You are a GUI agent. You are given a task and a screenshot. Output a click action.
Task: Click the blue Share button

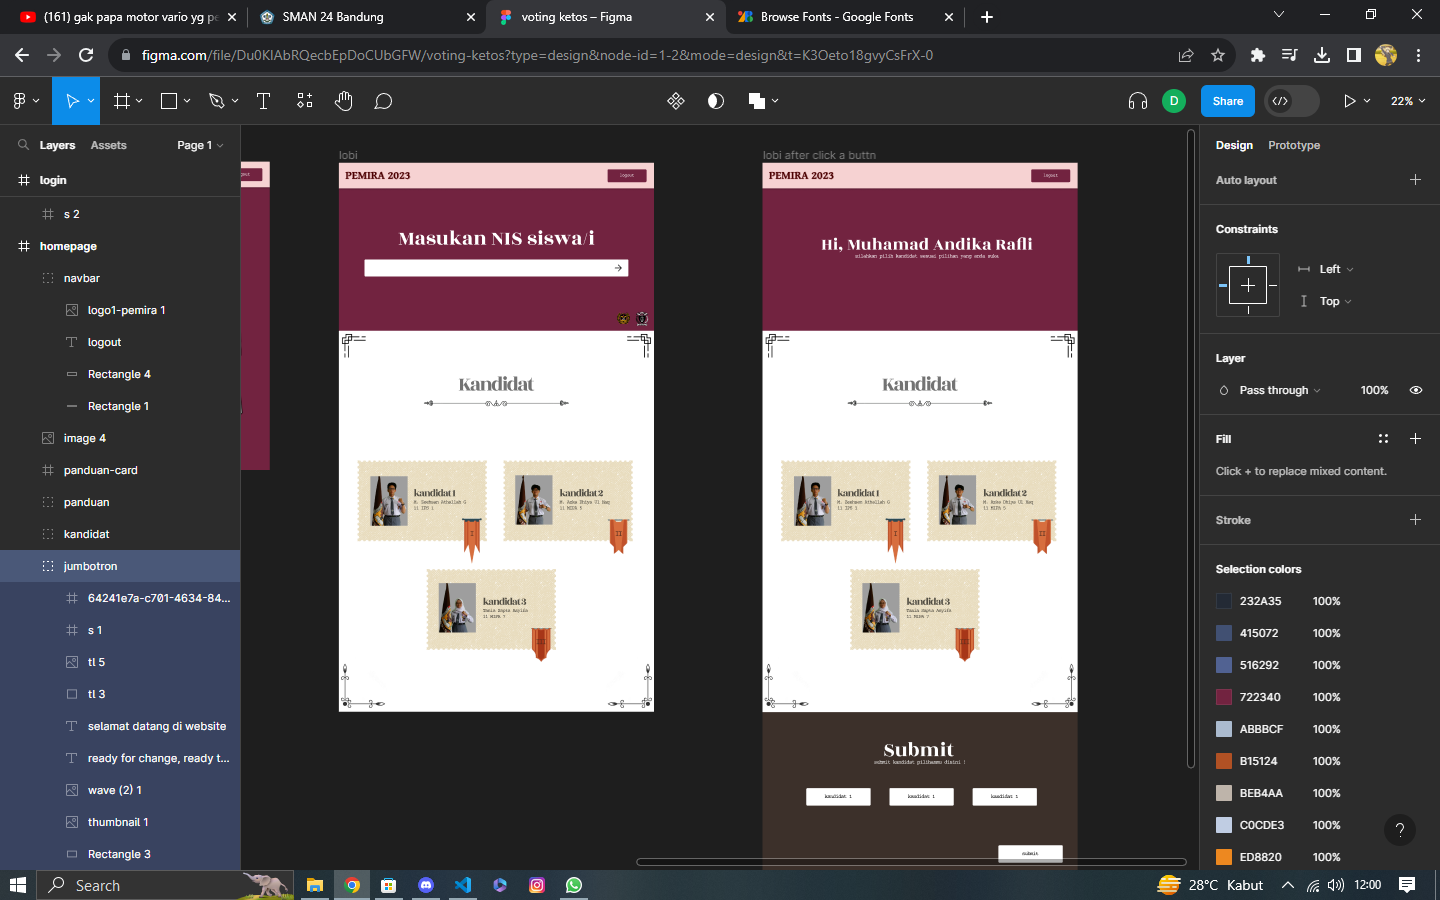coord(1228,101)
